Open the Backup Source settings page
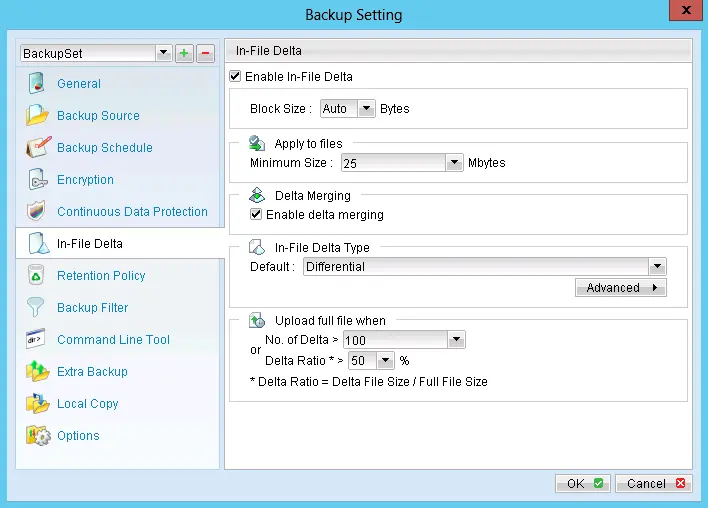 98,116
